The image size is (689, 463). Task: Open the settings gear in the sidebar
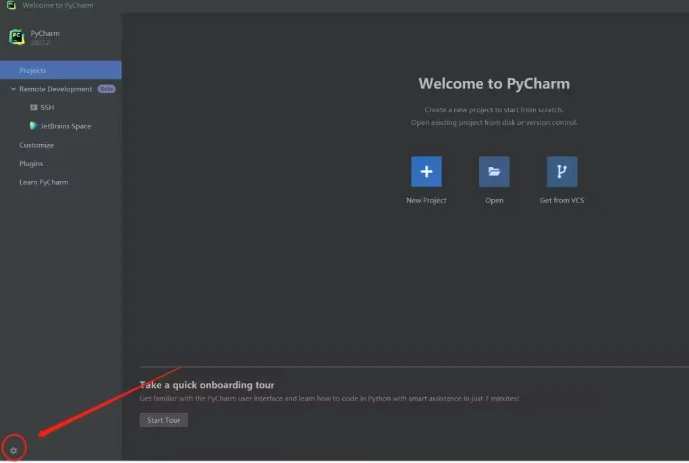[x=14, y=450]
